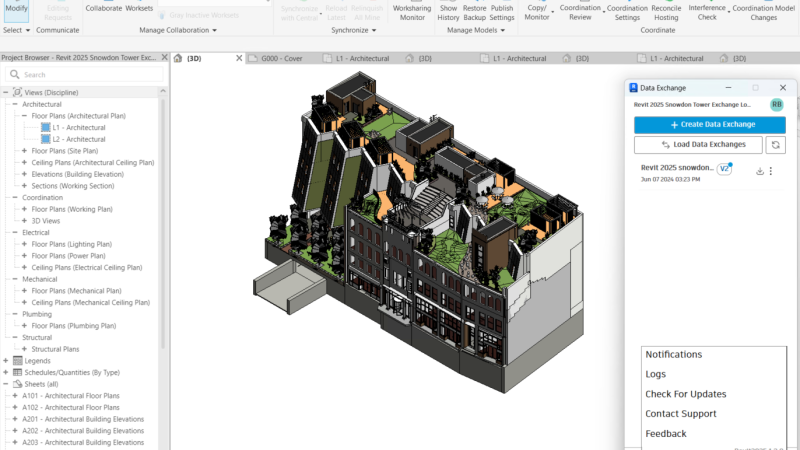Expand the Legends node
The width and height of the screenshot is (800, 450).
tap(6, 361)
